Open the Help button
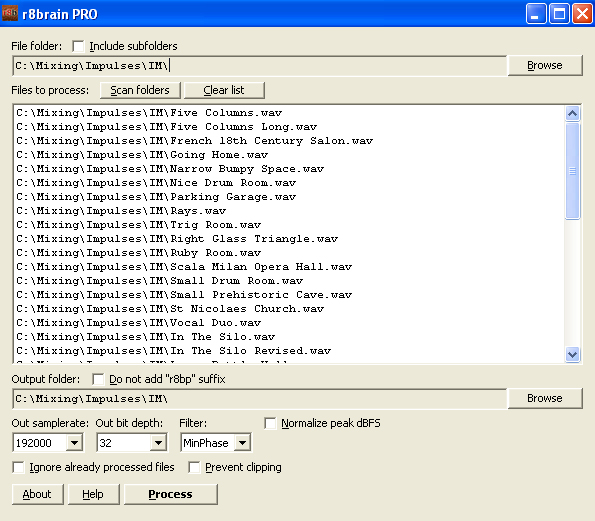Screen dimensions: 595x521 pos(93,494)
